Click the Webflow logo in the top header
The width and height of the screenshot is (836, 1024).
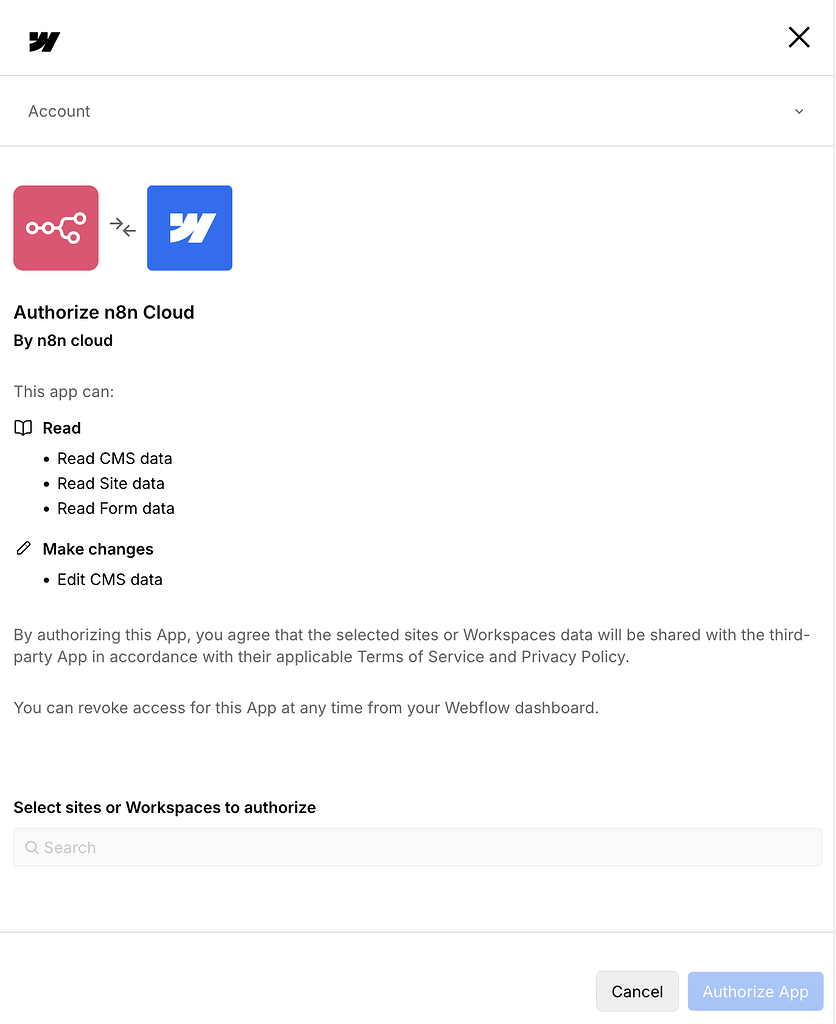click(43, 41)
